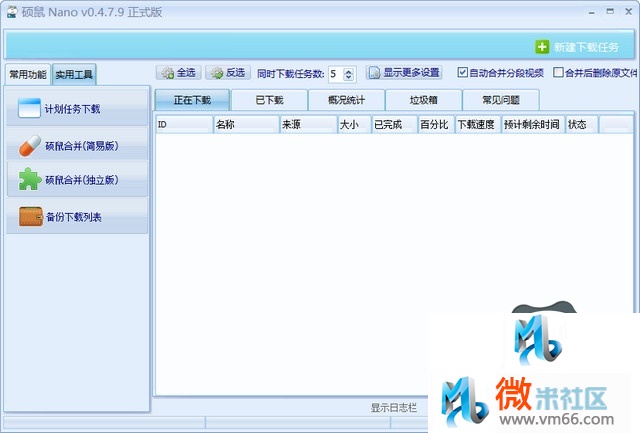640x433 pixels.
Task: Increase simultaneous download count with up arrow
Action: (348, 71)
